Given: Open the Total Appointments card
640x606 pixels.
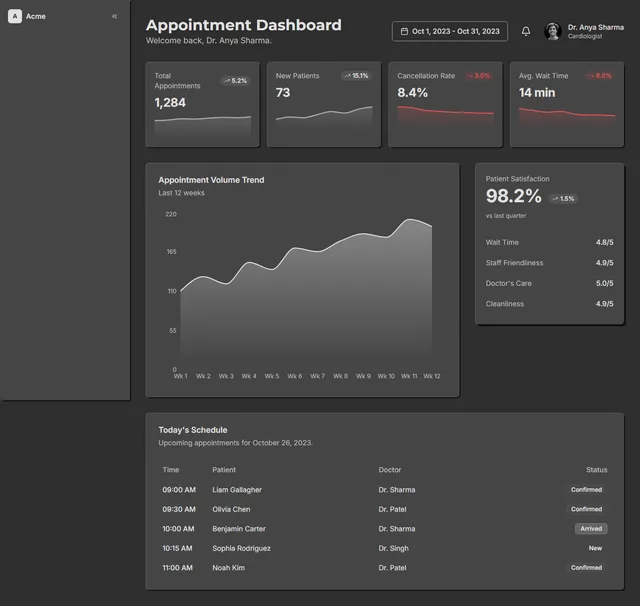Looking at the screenshot, I should coord(202,104).
